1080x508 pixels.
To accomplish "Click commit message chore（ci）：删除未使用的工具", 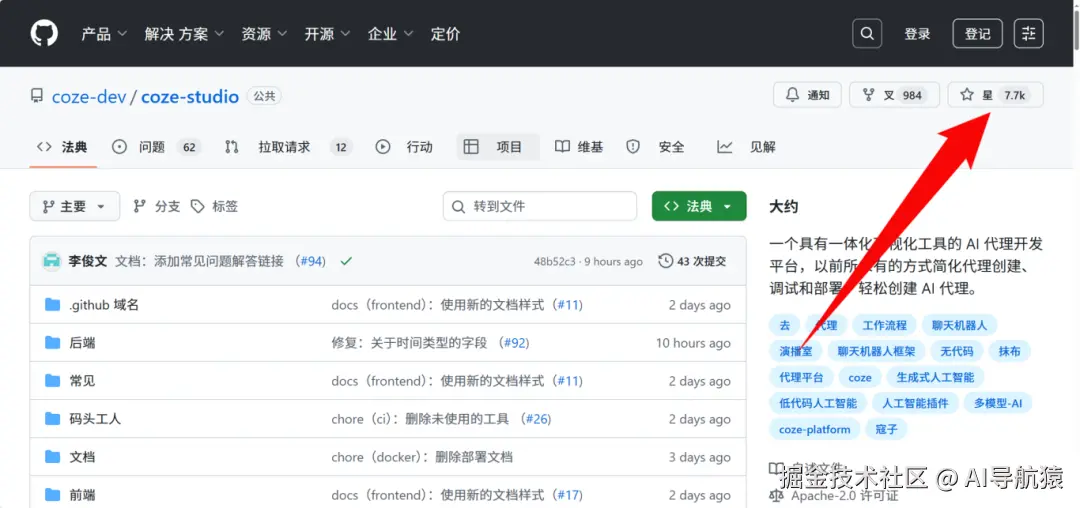I will (420, 419).
